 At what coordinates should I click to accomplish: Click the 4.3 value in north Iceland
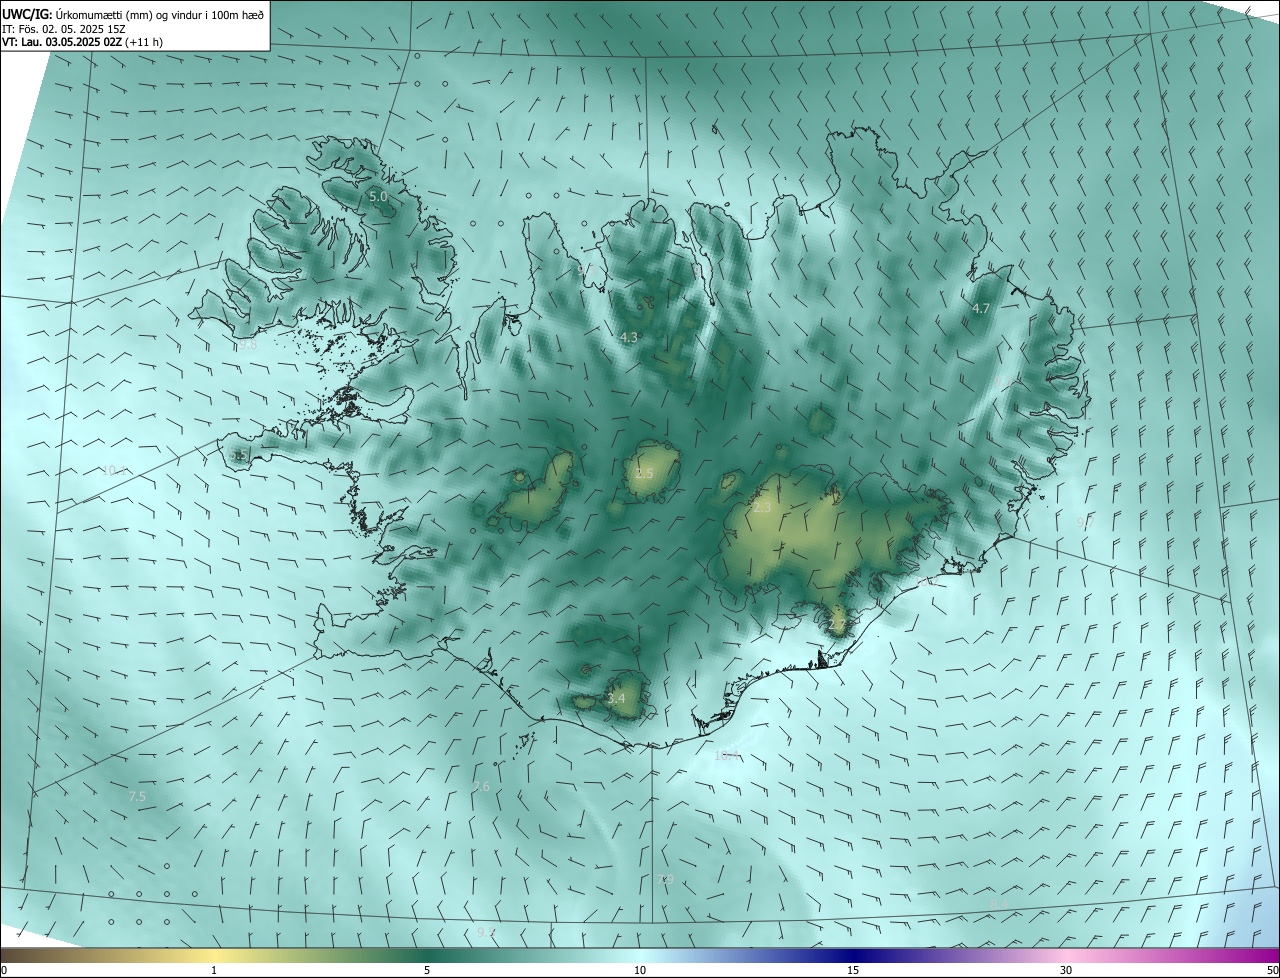point(628,338)
